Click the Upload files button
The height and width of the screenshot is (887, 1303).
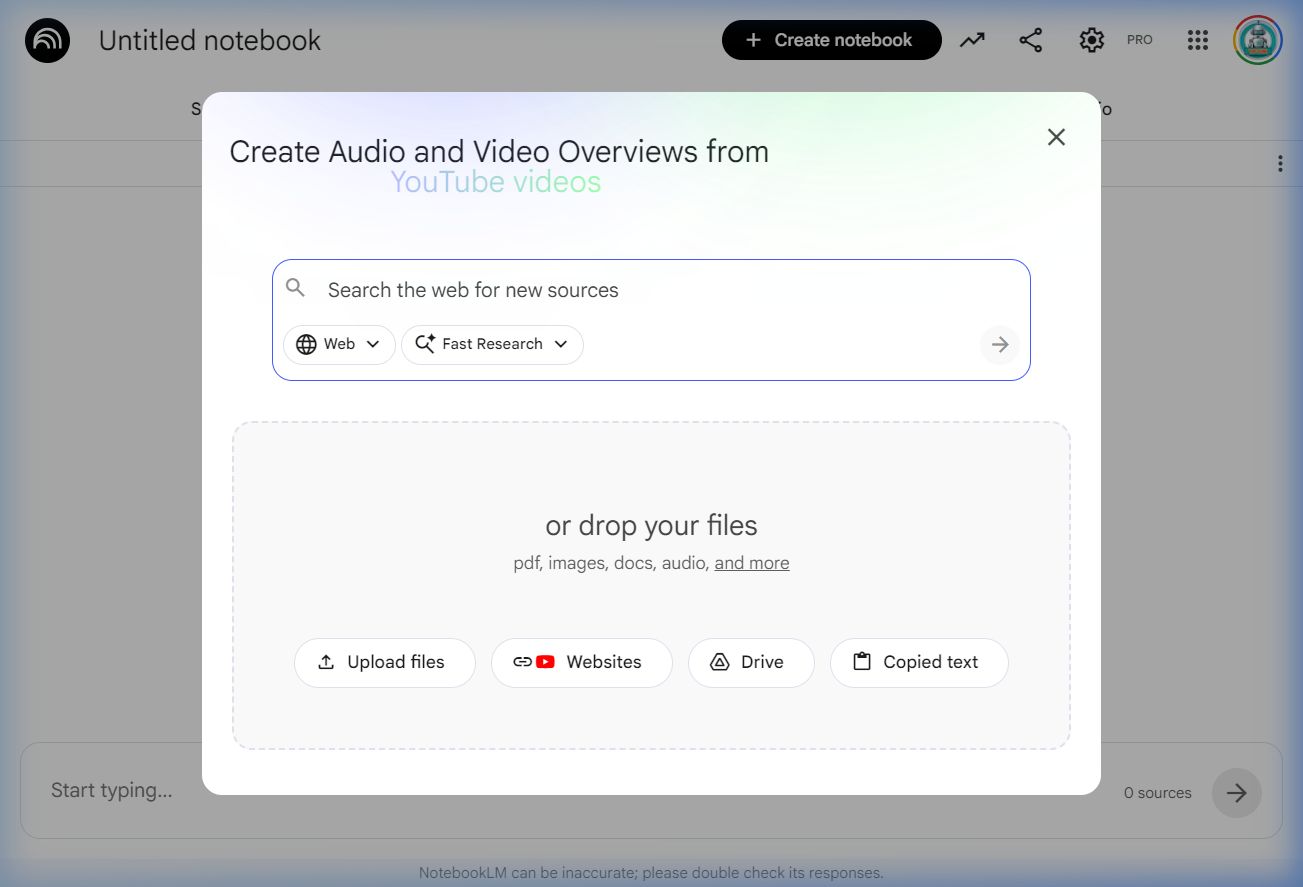click(x=384, y=662)
